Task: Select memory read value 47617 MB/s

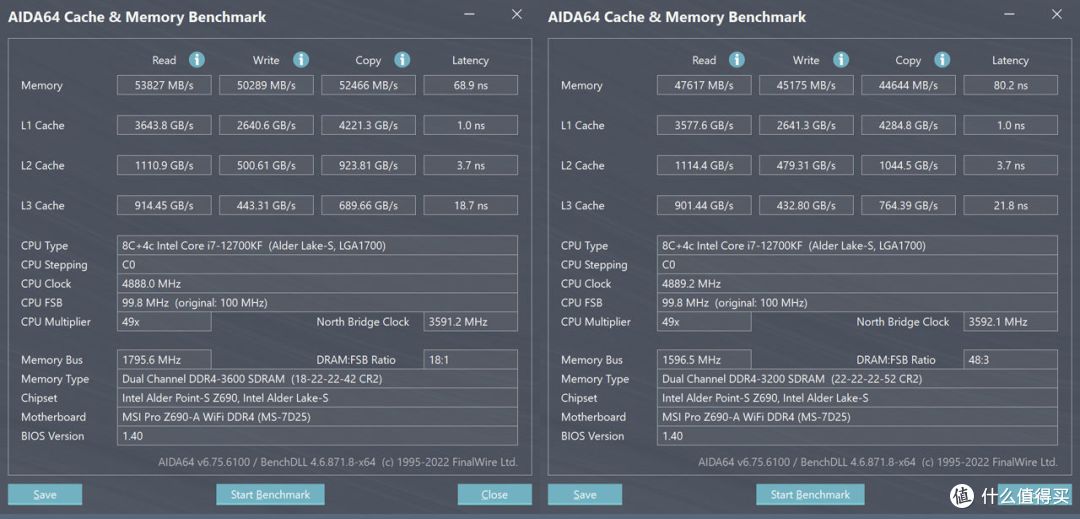Action: pyautogui.click(x=704, y=85)
